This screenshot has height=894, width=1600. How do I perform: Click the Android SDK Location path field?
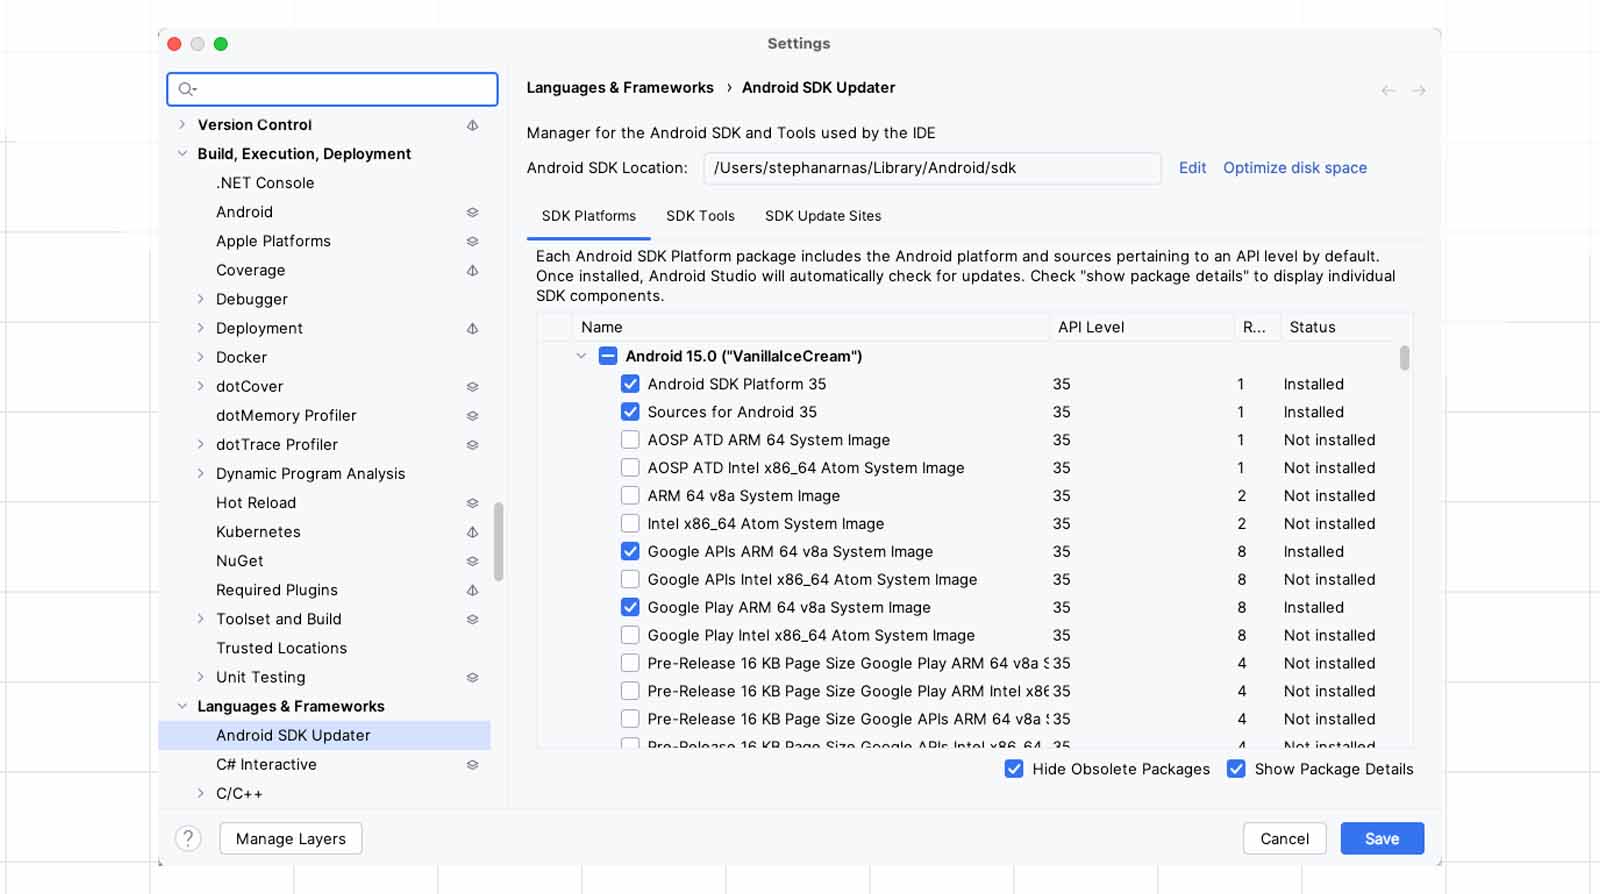coord(932,168)
